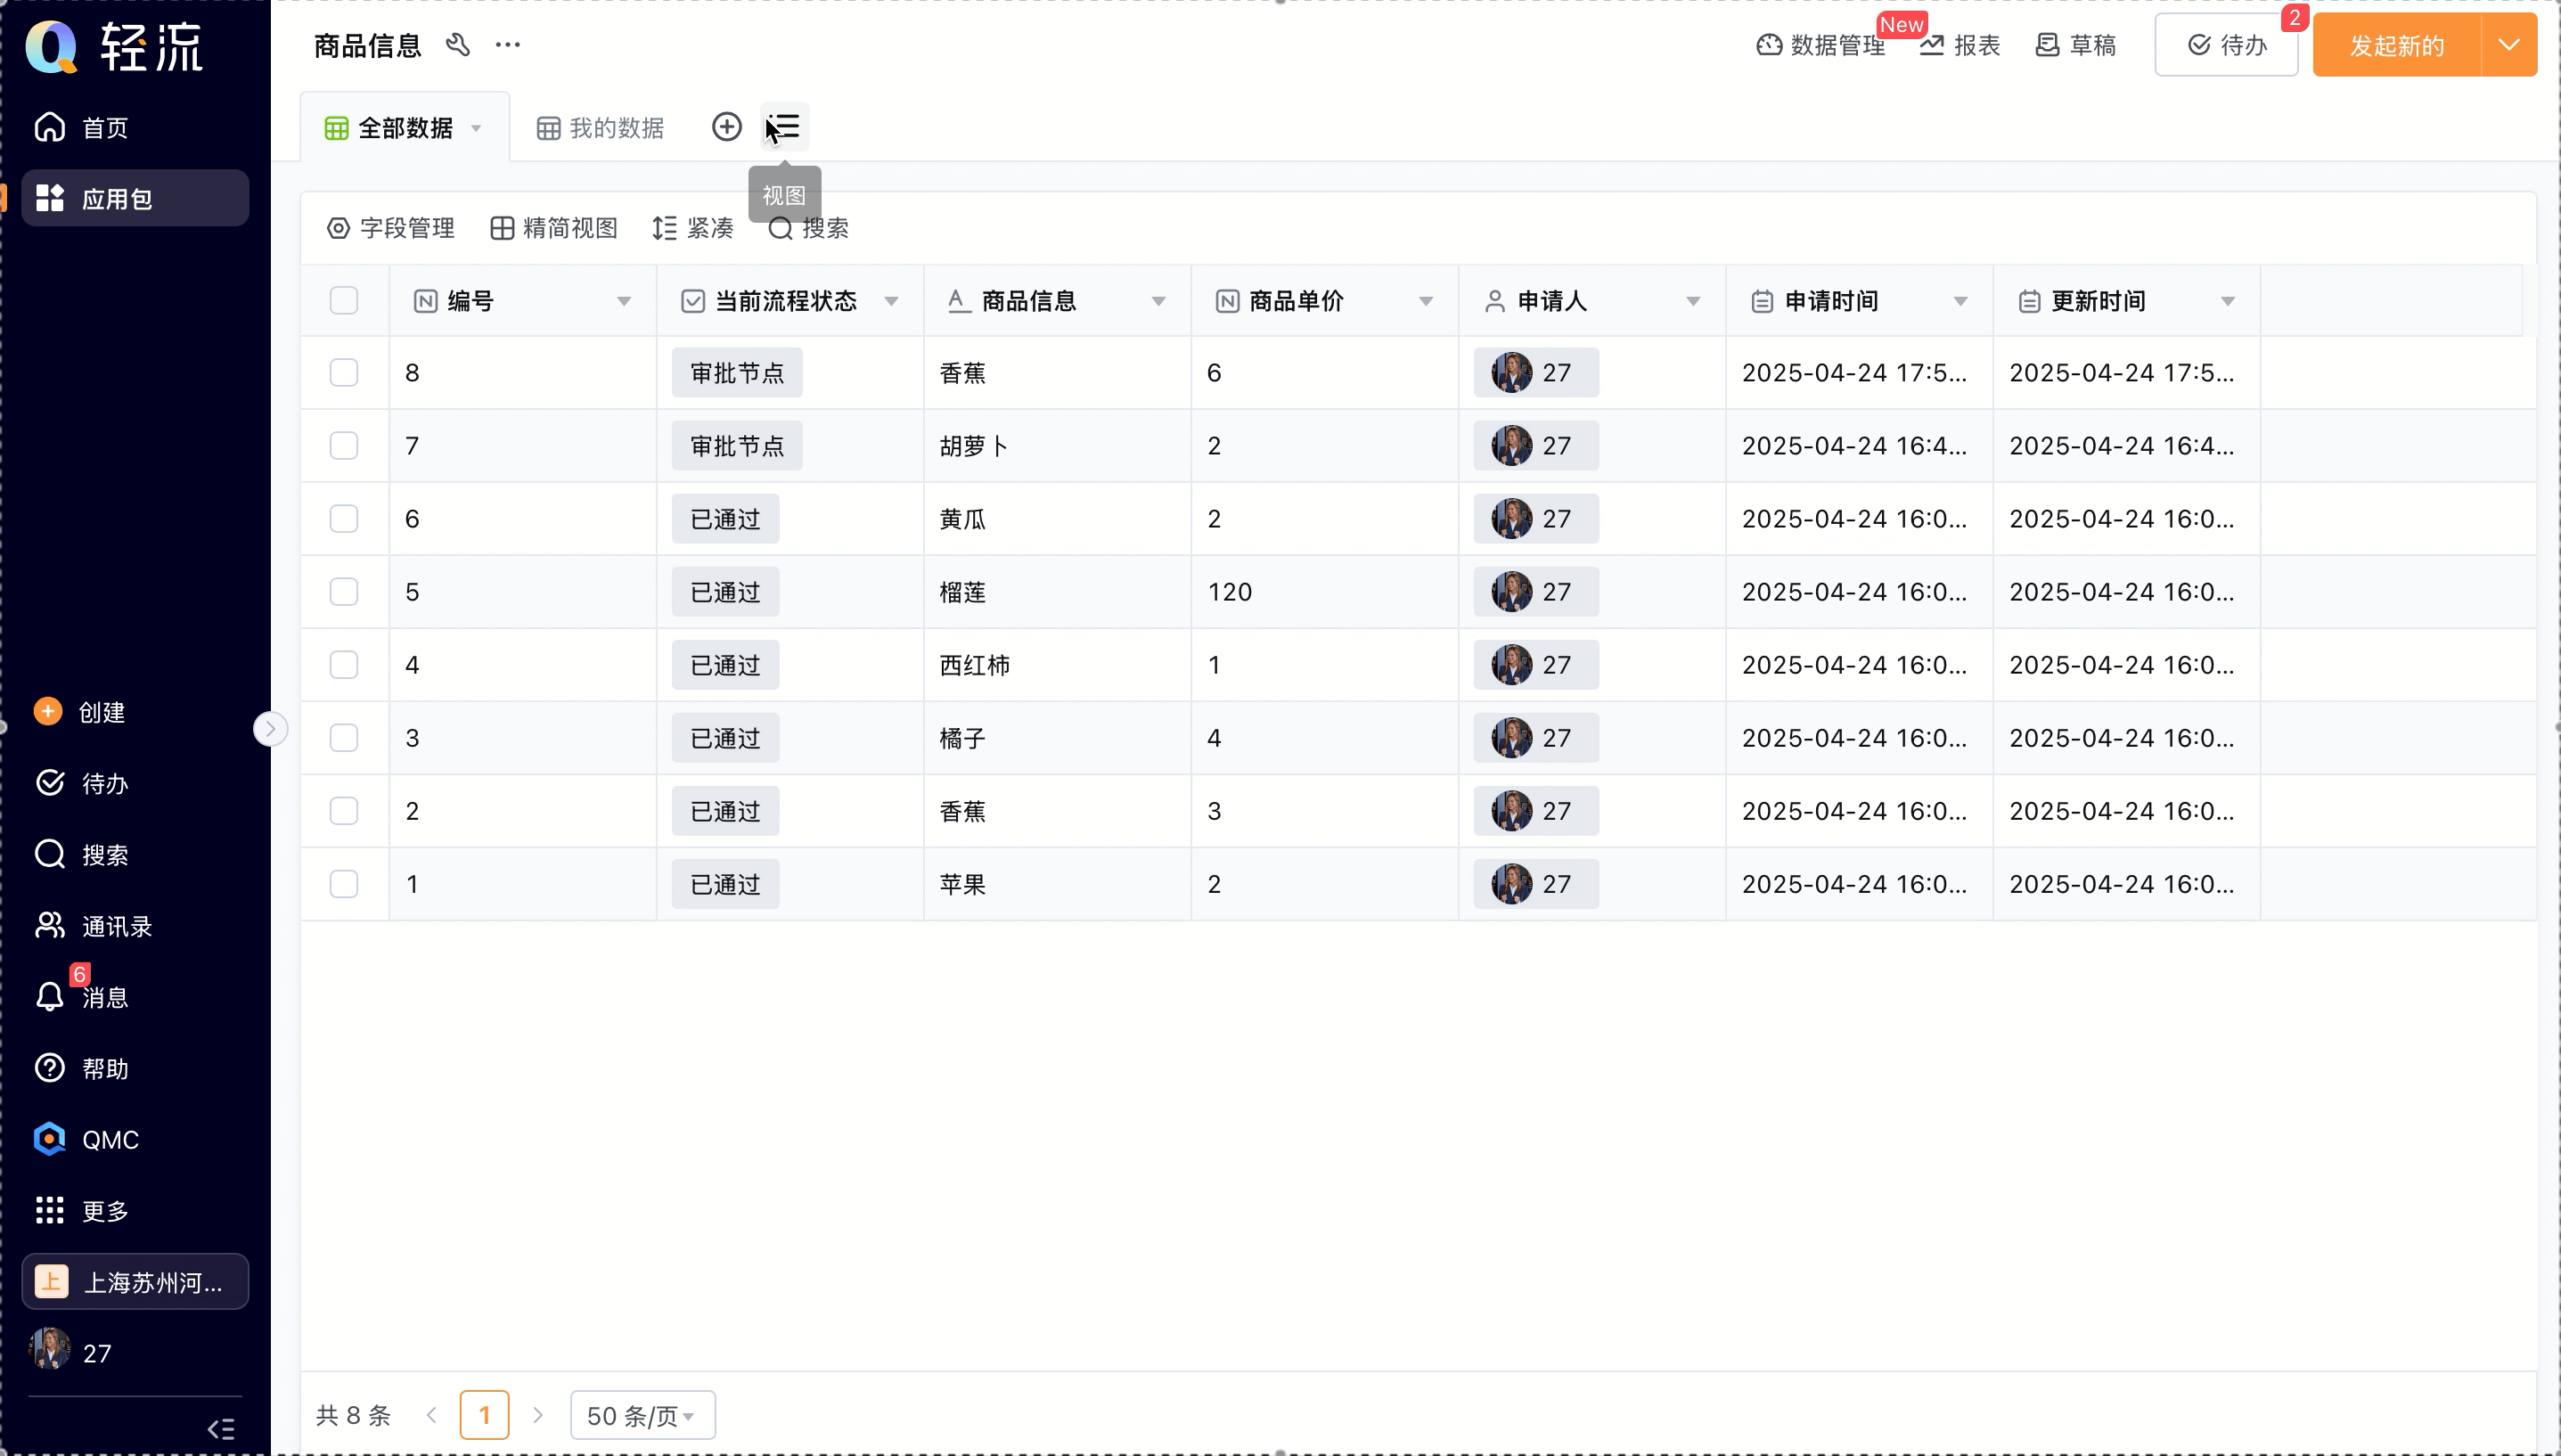Screen dimensions: 2561x1456
Task: Open 编号 column dropdown arrow
Action: 624,301
